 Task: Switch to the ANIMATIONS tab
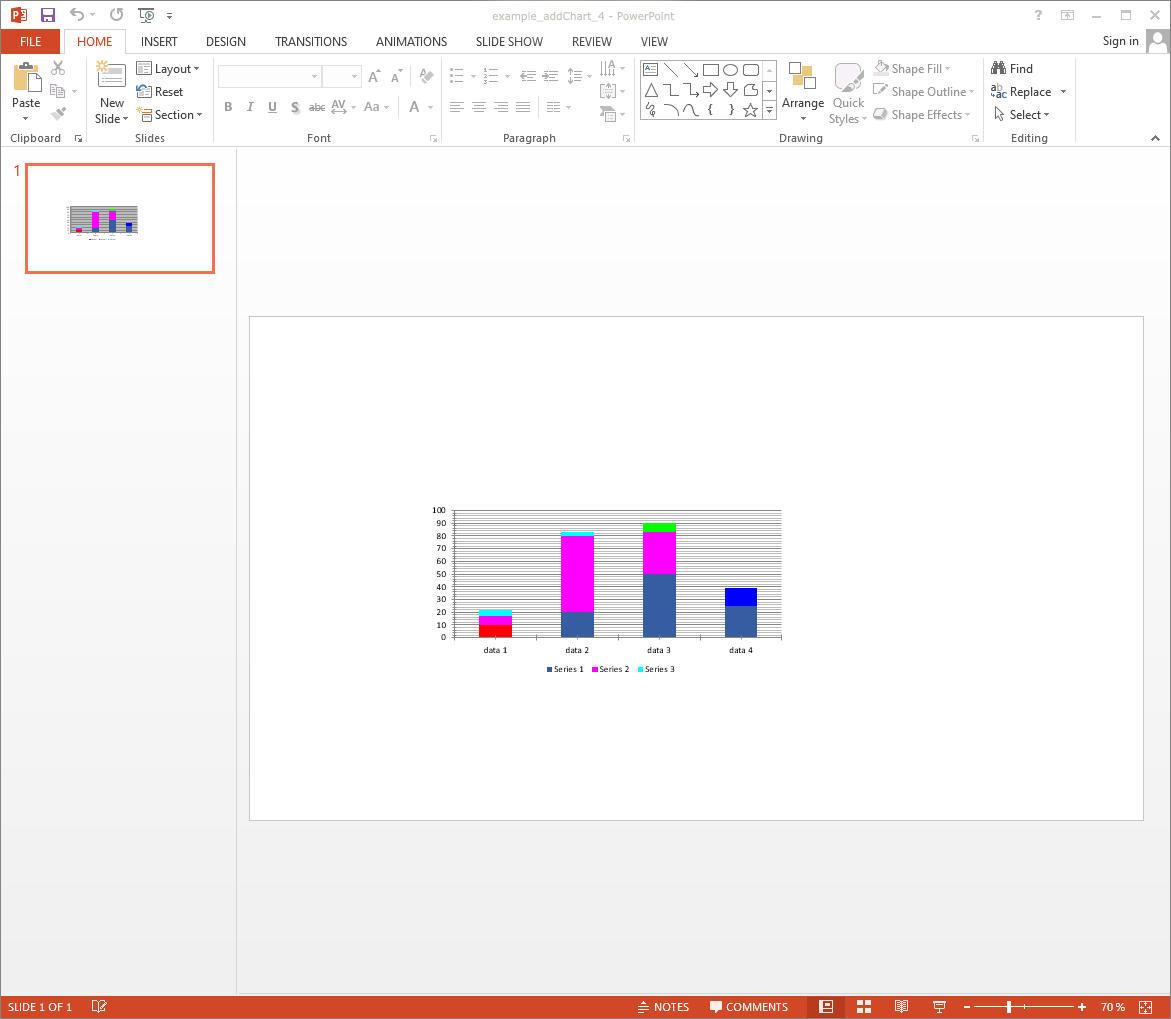point(411,41)
